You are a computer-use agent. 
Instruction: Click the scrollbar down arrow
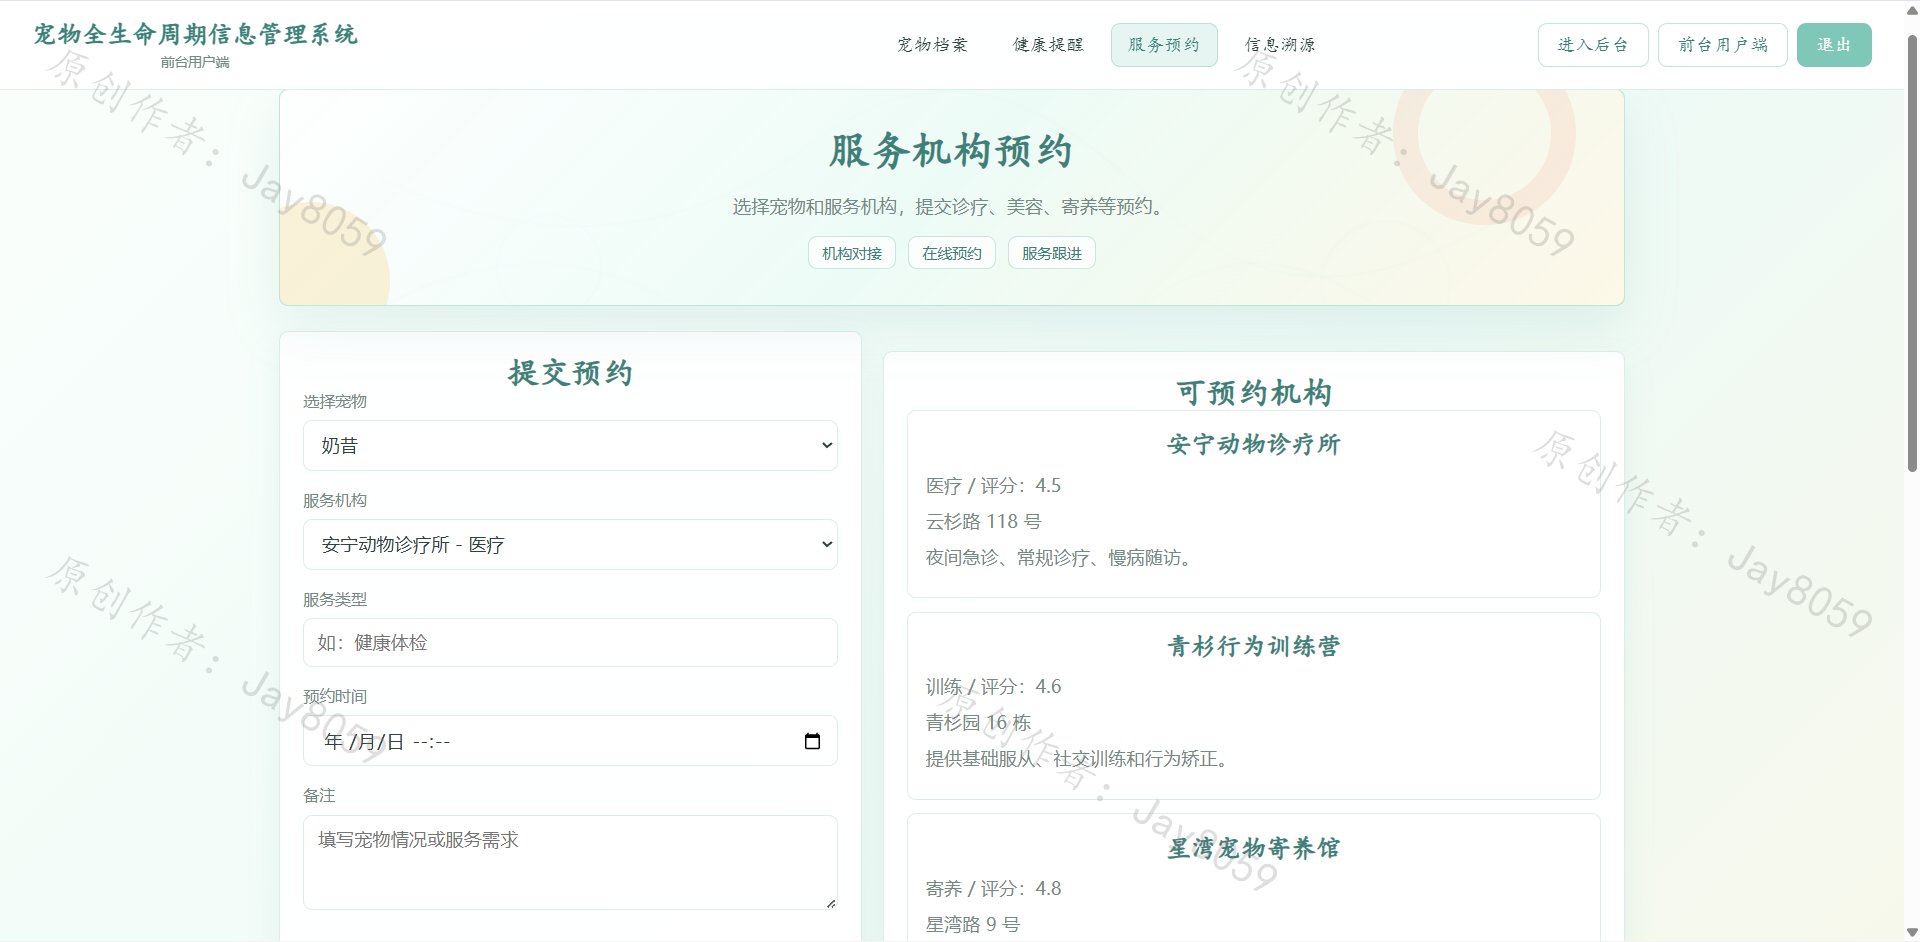pyautogui.click(x=1912, y=932)
